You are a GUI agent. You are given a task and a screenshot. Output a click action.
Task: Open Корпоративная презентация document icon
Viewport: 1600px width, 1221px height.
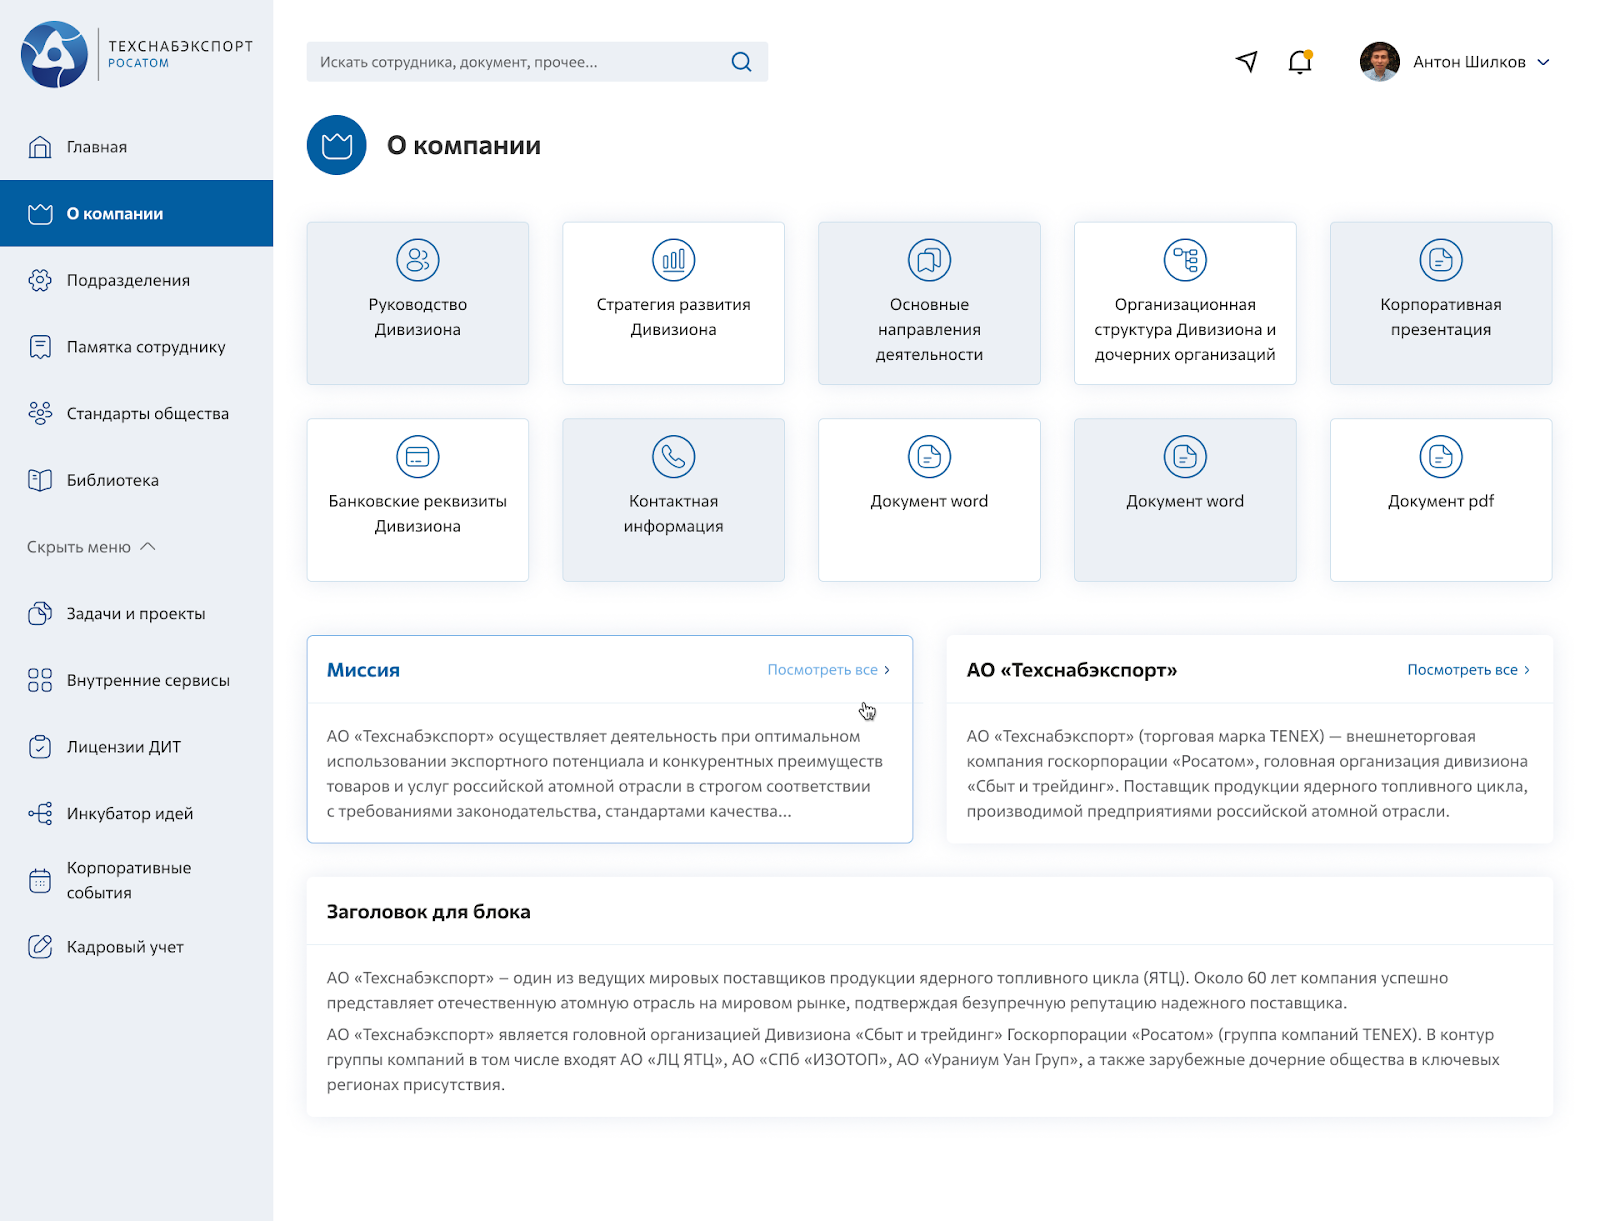(1441, 260)
